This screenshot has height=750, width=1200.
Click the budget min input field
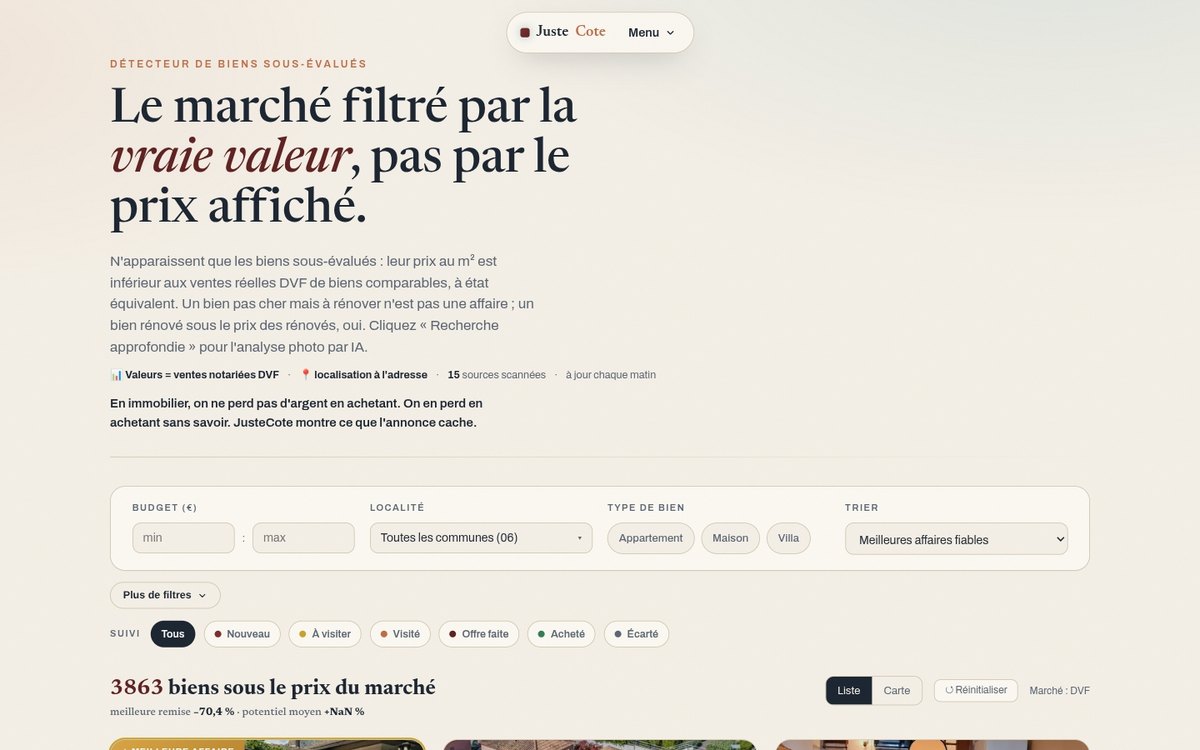[183, 538]
